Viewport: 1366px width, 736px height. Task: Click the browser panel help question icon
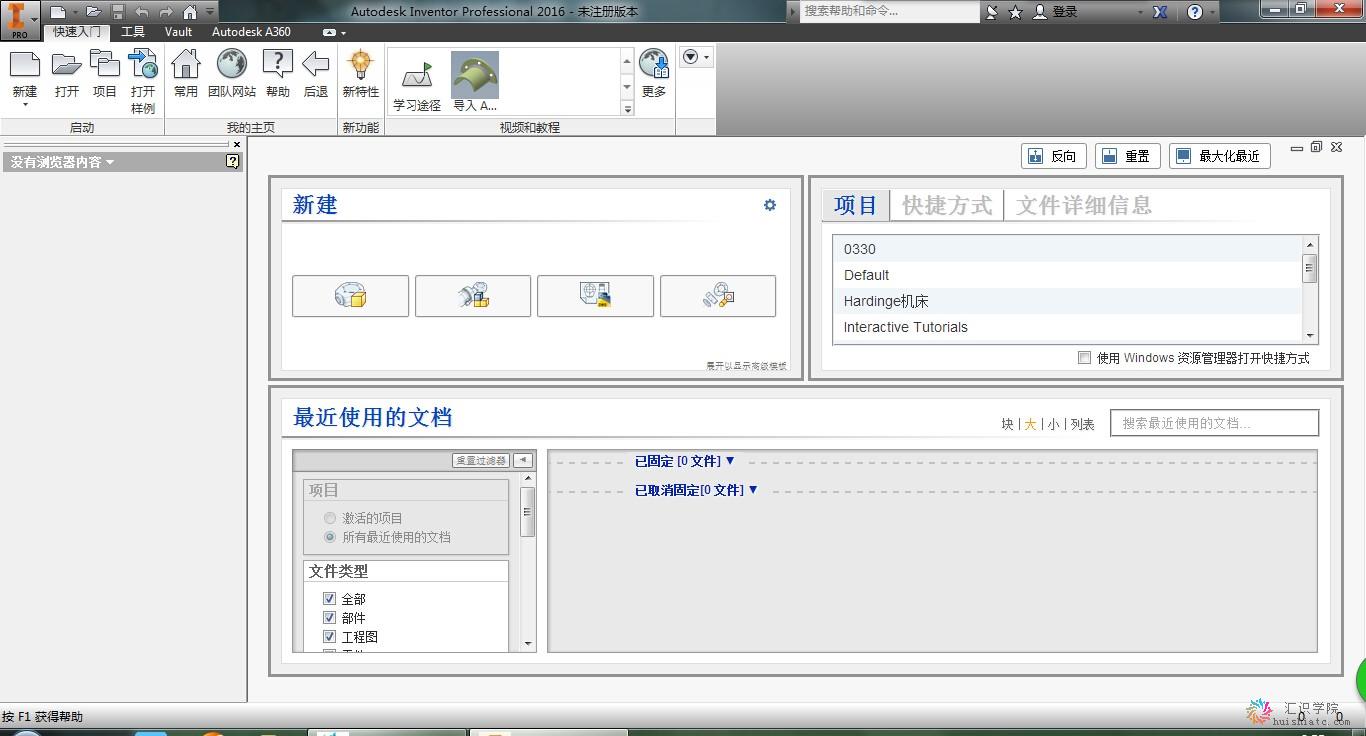pos(233,161)
